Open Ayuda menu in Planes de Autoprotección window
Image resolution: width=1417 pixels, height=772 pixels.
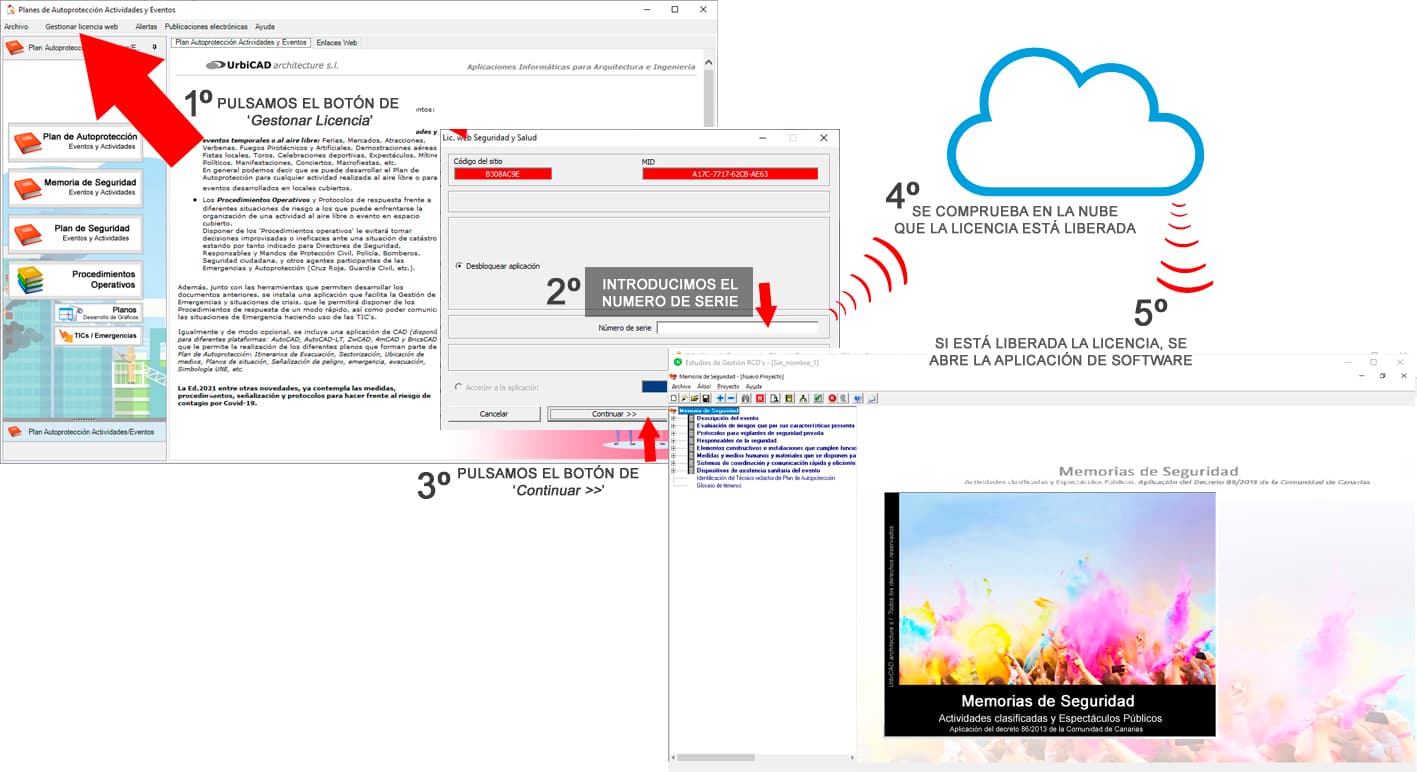pyautogui.click(x=265, y=27)
